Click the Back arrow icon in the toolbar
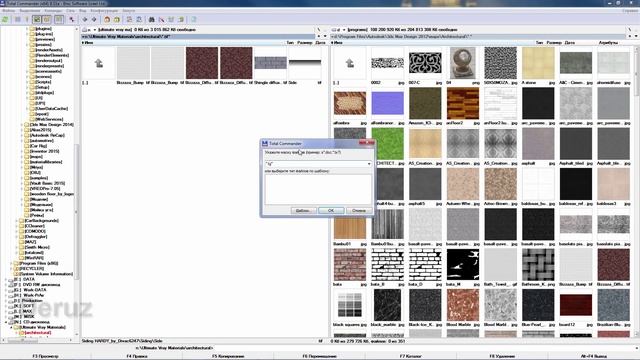Screen dimensions: 640x360 [85, 19]
